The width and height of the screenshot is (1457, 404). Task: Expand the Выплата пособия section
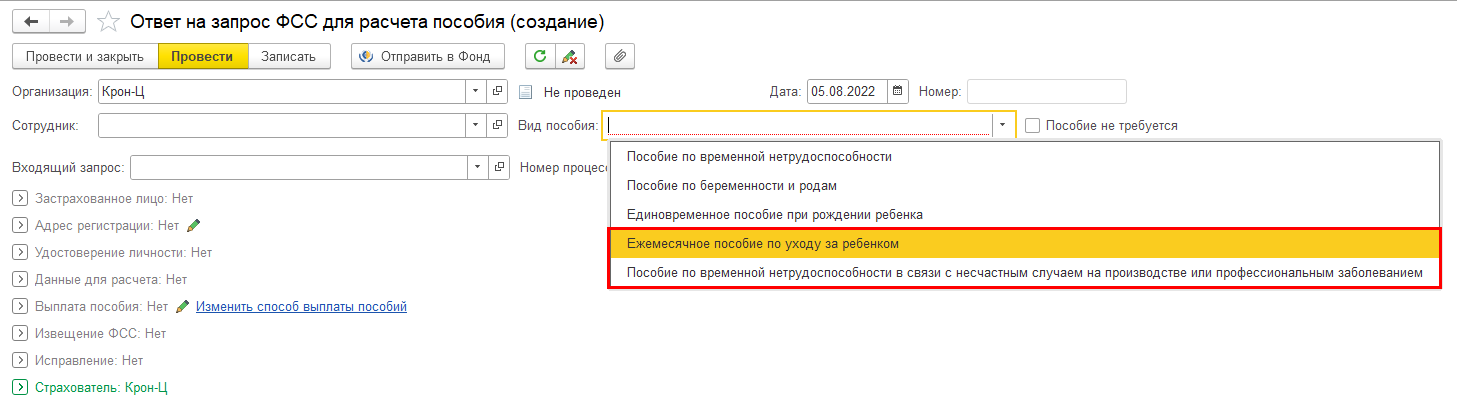pyautogui.click(x=20, y=306)
